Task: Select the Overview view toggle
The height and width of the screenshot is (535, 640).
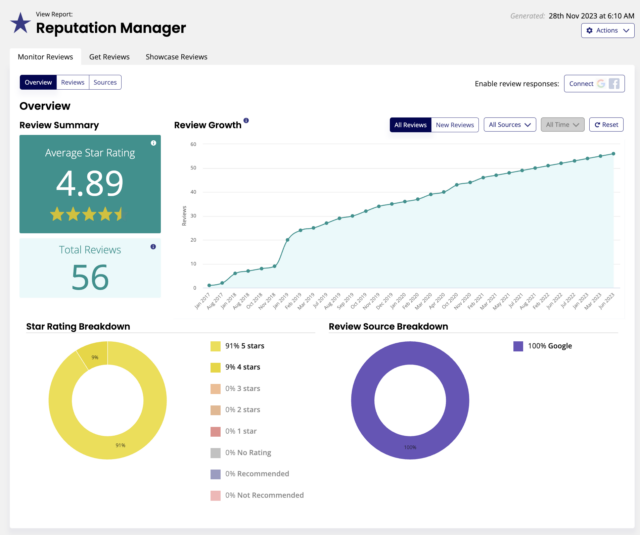Action: [38, 82]
